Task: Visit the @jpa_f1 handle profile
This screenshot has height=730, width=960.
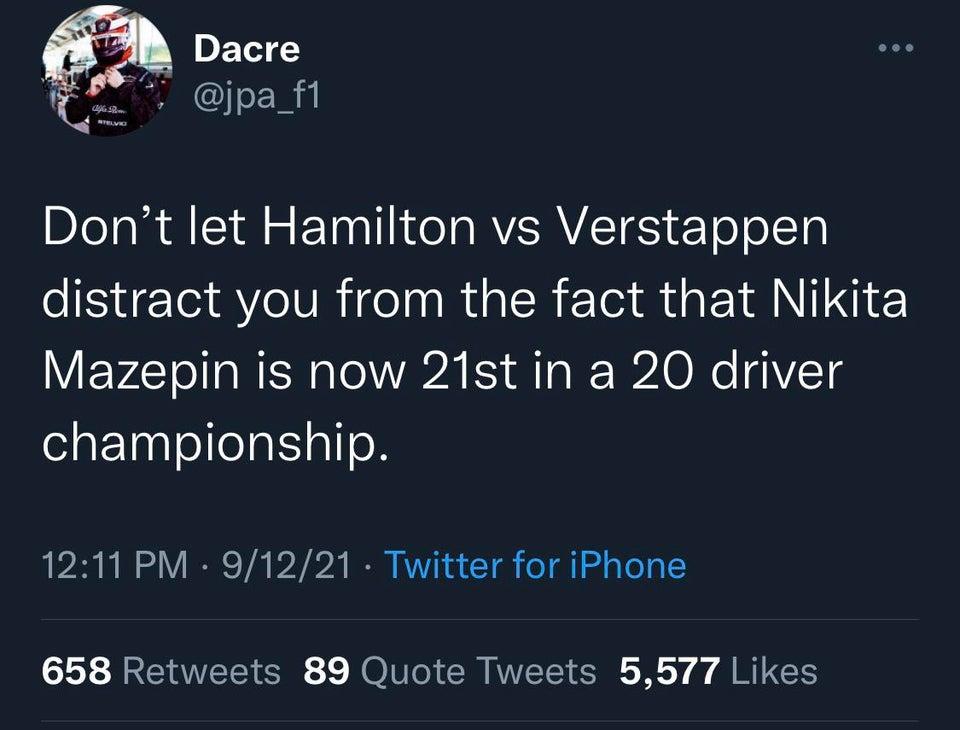Action: pyautogui.click(x=257, y=95)
